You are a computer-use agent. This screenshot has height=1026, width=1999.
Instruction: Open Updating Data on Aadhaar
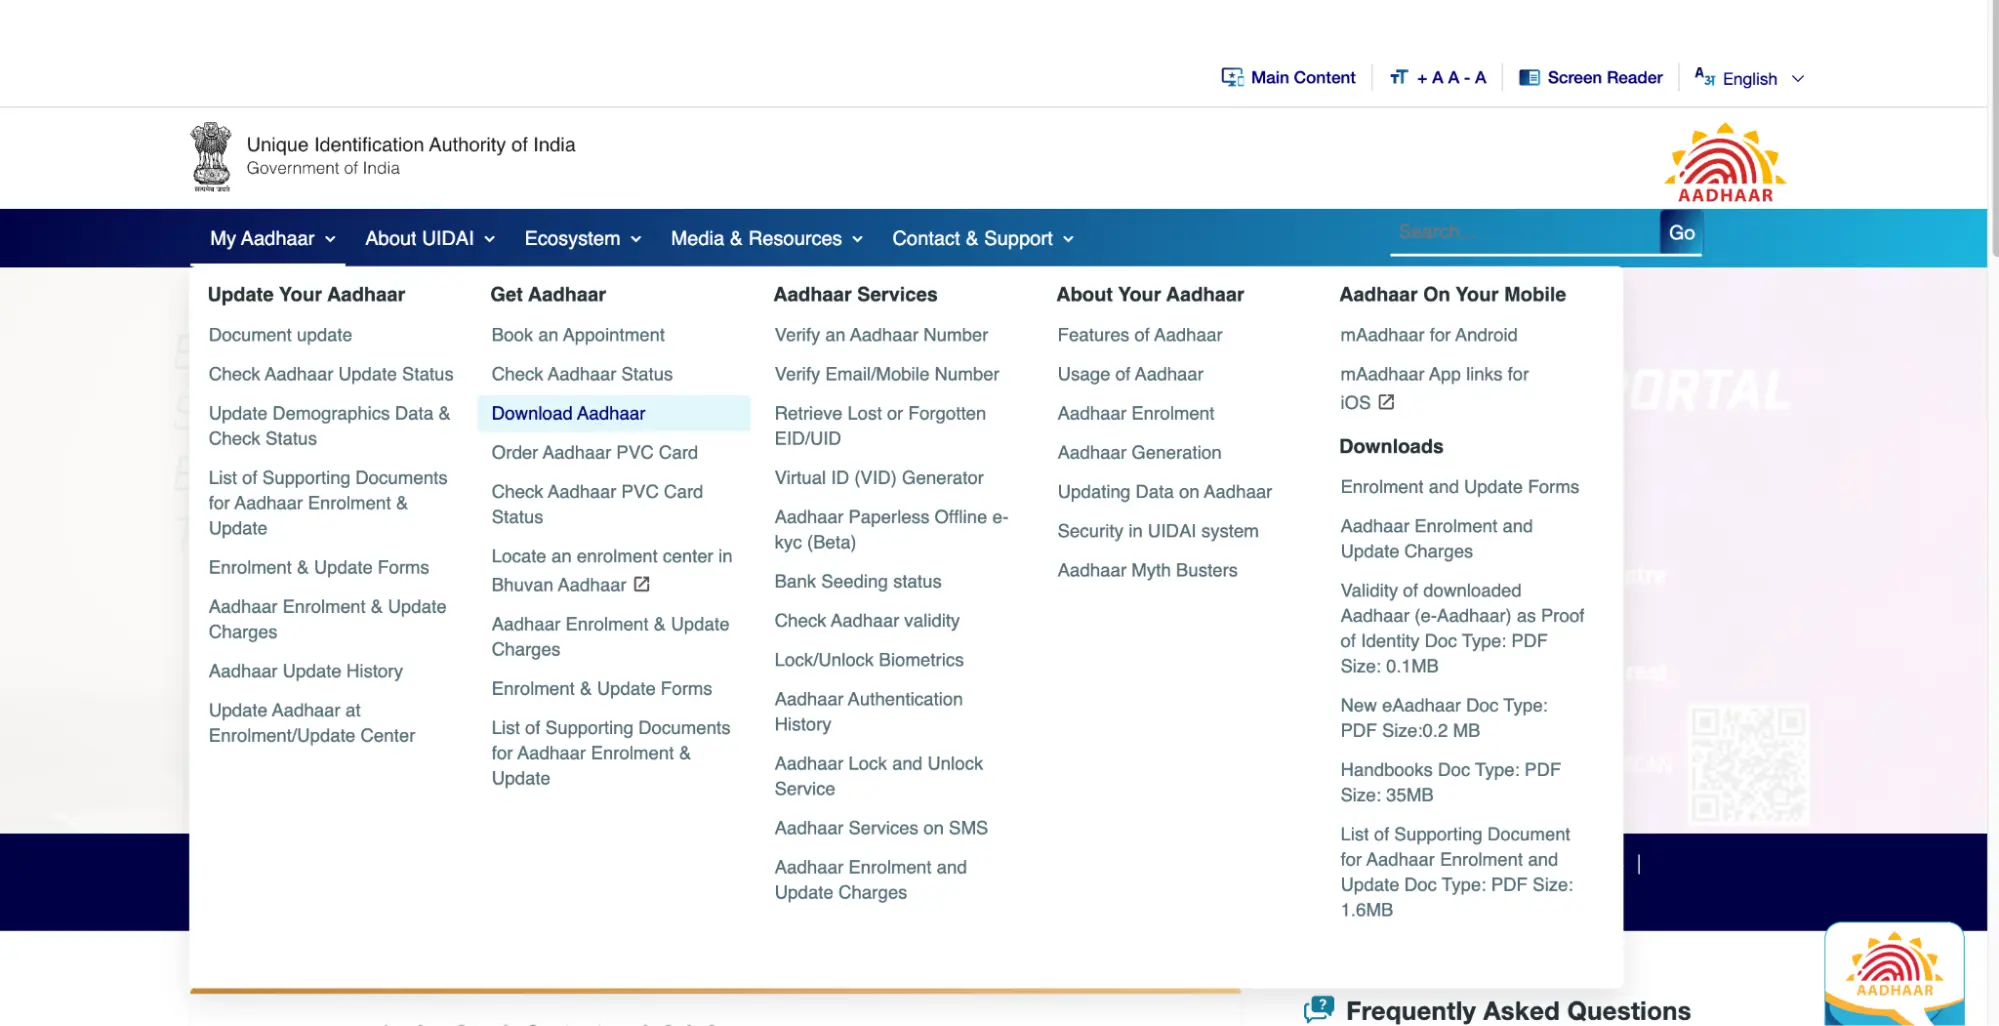(1165, 492)
